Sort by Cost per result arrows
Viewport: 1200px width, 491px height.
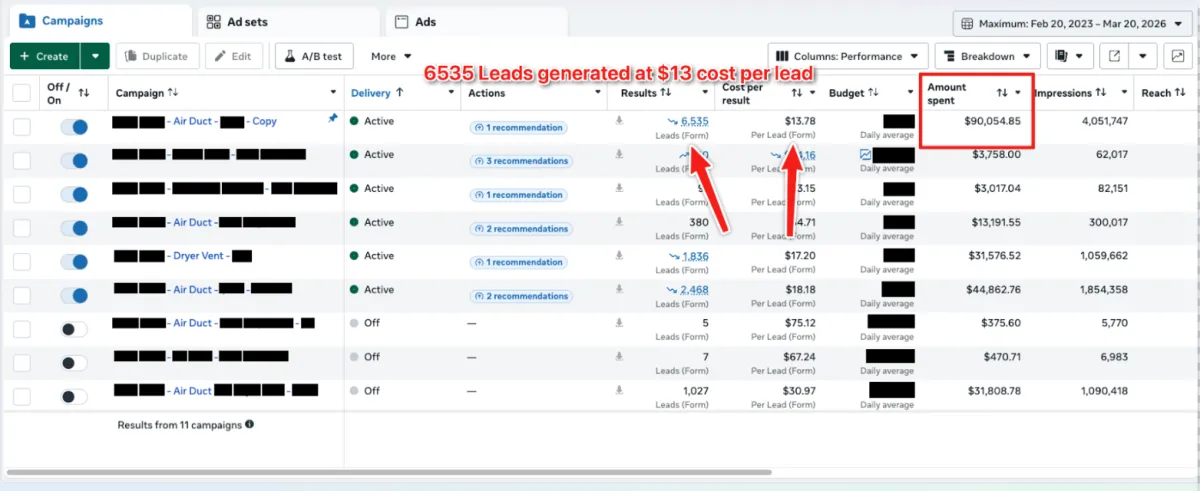pos(797,93)
